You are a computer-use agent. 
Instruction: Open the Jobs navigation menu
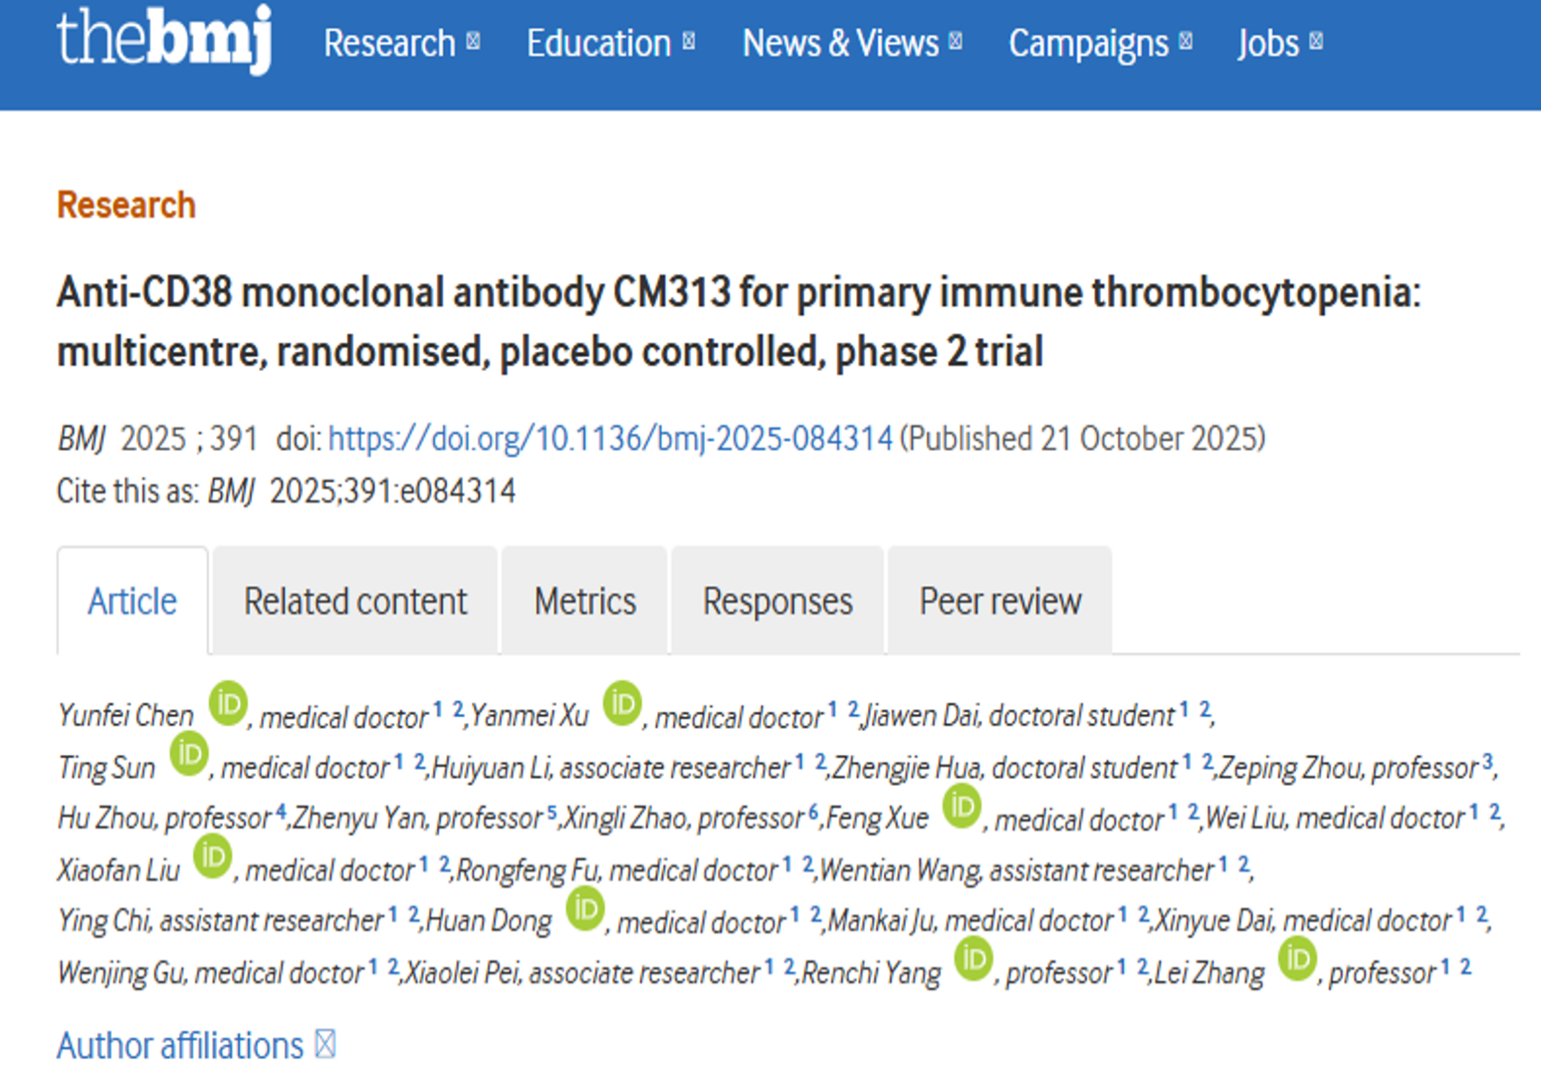click(x=1279, y=43)
